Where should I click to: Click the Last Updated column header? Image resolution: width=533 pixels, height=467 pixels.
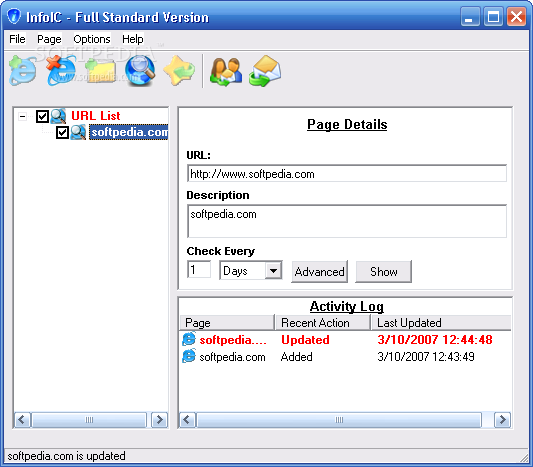pyautogui.click(x=441, y=323)
